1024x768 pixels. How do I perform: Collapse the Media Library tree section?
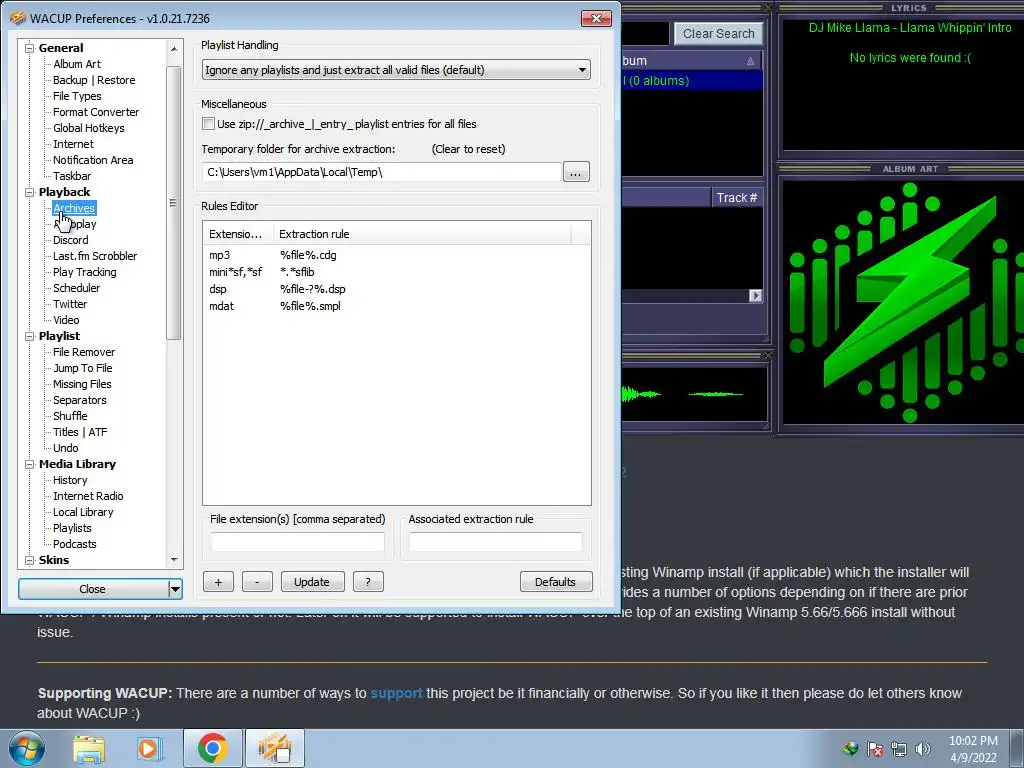tap(29, 464)
